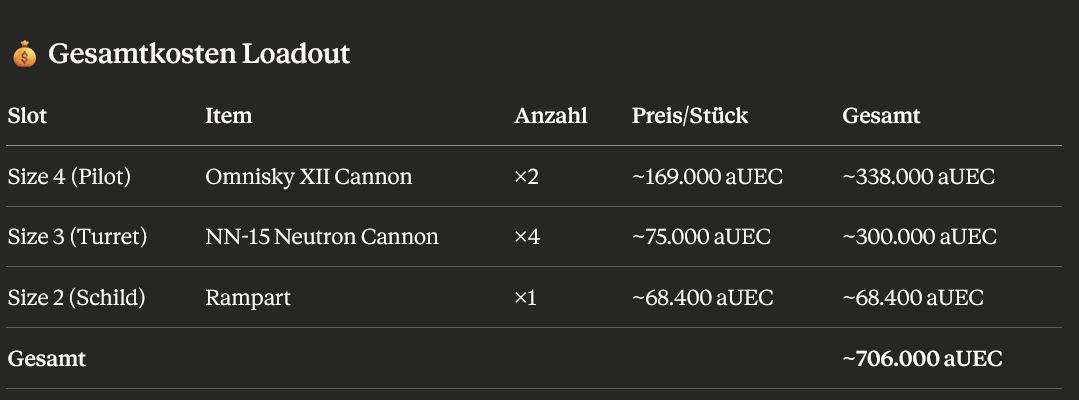
Task: Click the Preis/Stück column header
Action: (689, 116)
